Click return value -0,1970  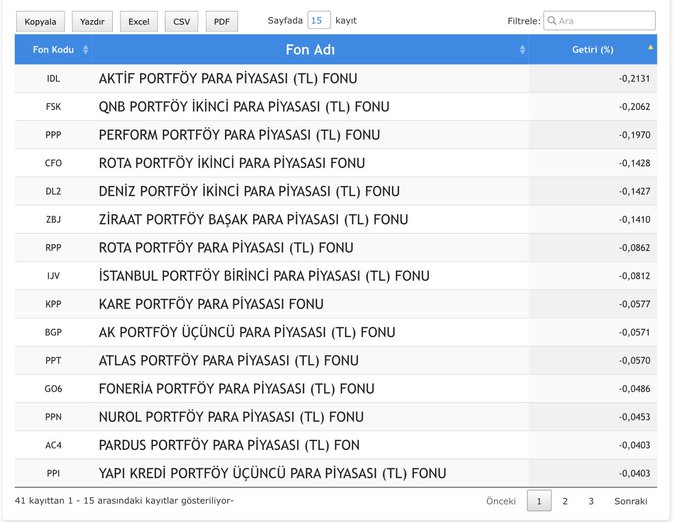634,135
